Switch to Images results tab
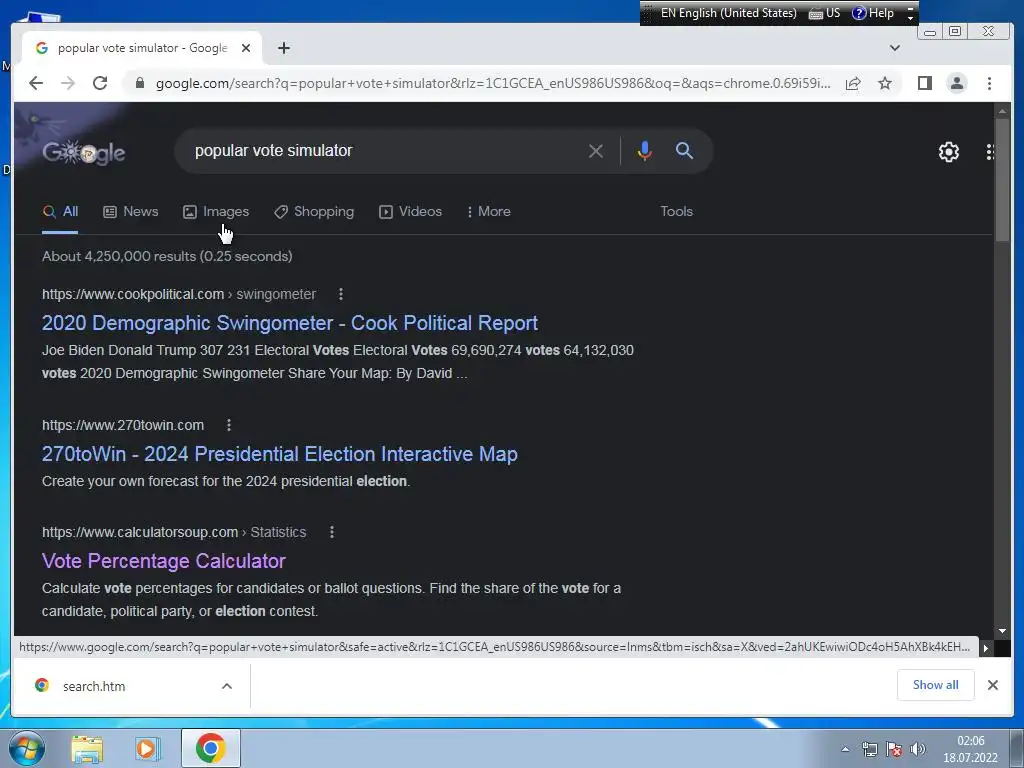The image size is (1024, 768). (216, 212)
